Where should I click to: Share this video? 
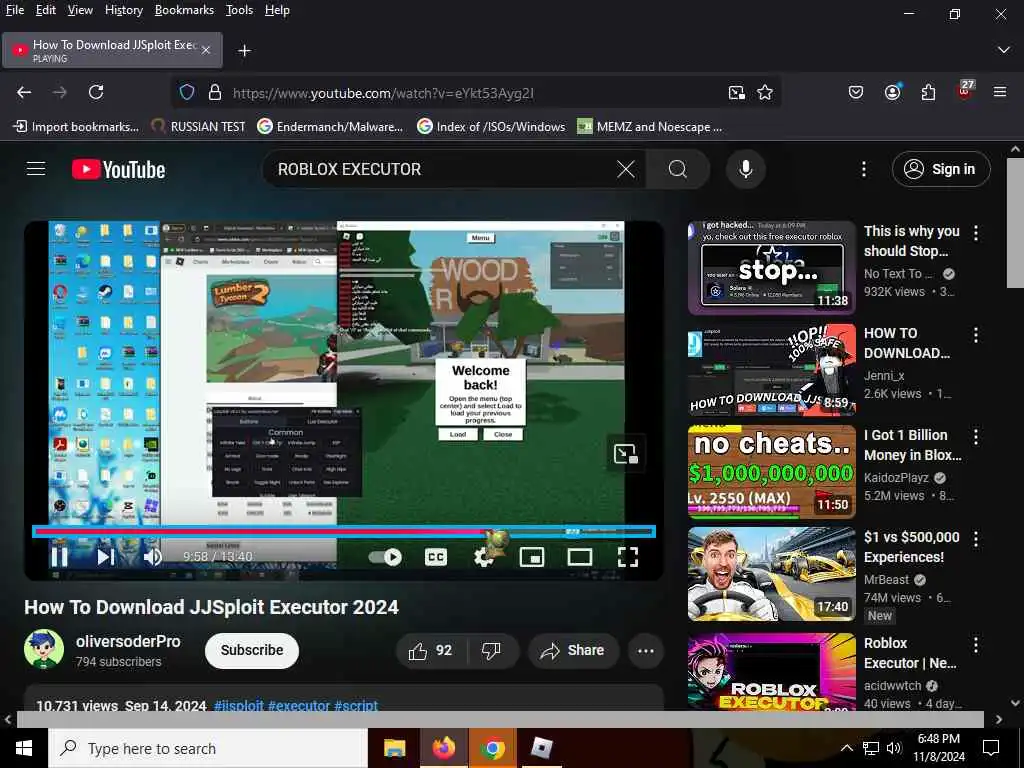(x=573, y=650)
